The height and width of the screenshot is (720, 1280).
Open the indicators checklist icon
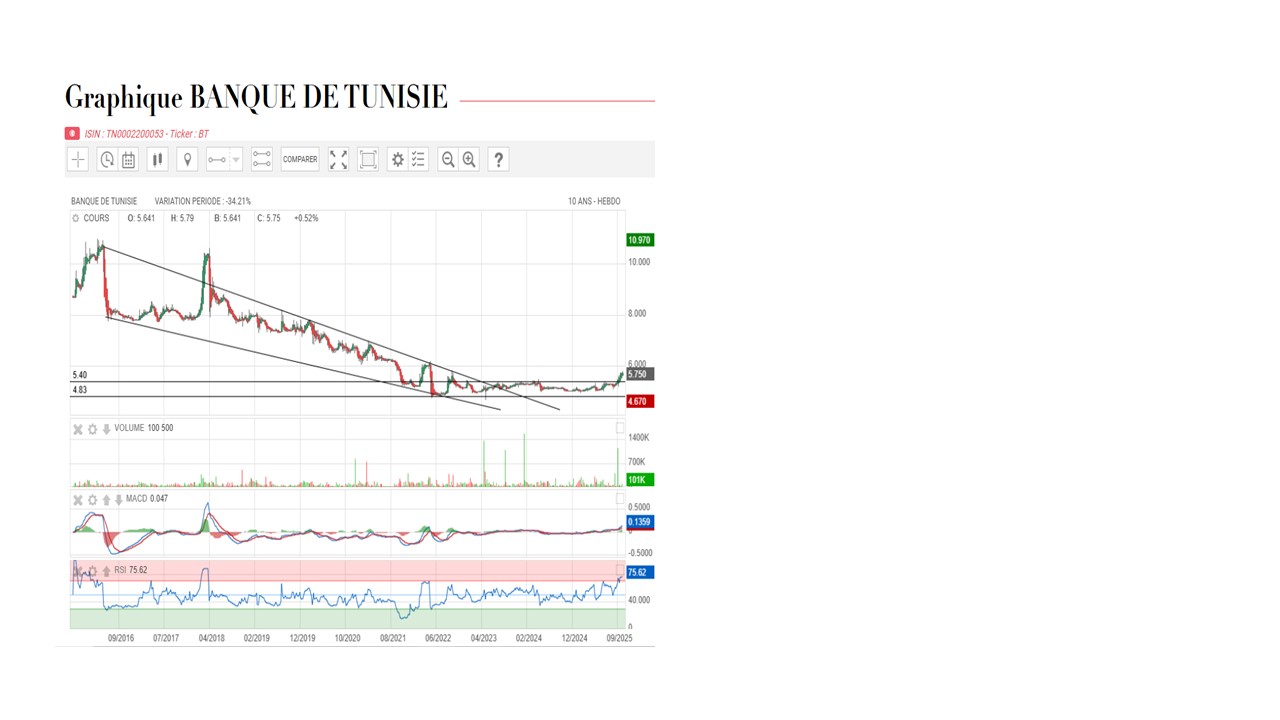coord(418,160)
